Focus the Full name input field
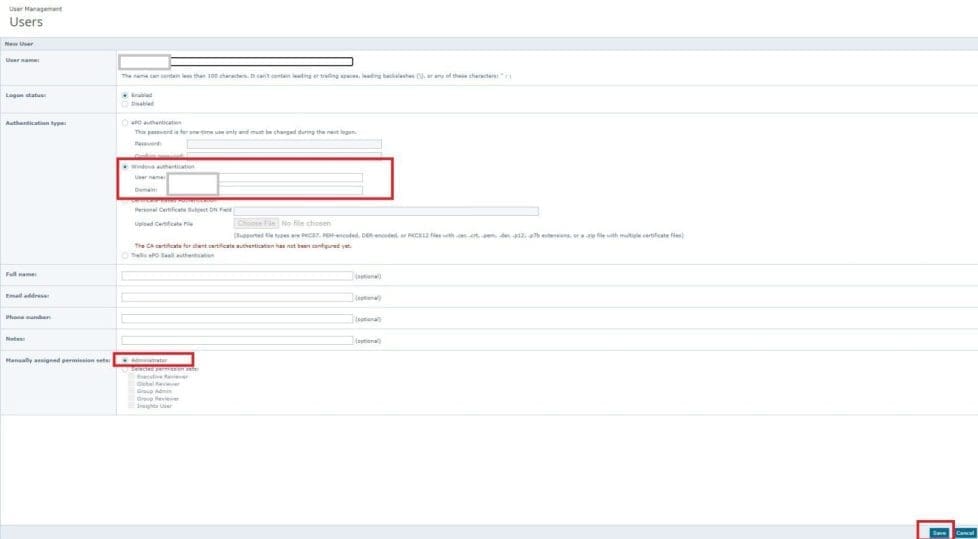This screenshot has height=539, width=978. tap(237, 276)
